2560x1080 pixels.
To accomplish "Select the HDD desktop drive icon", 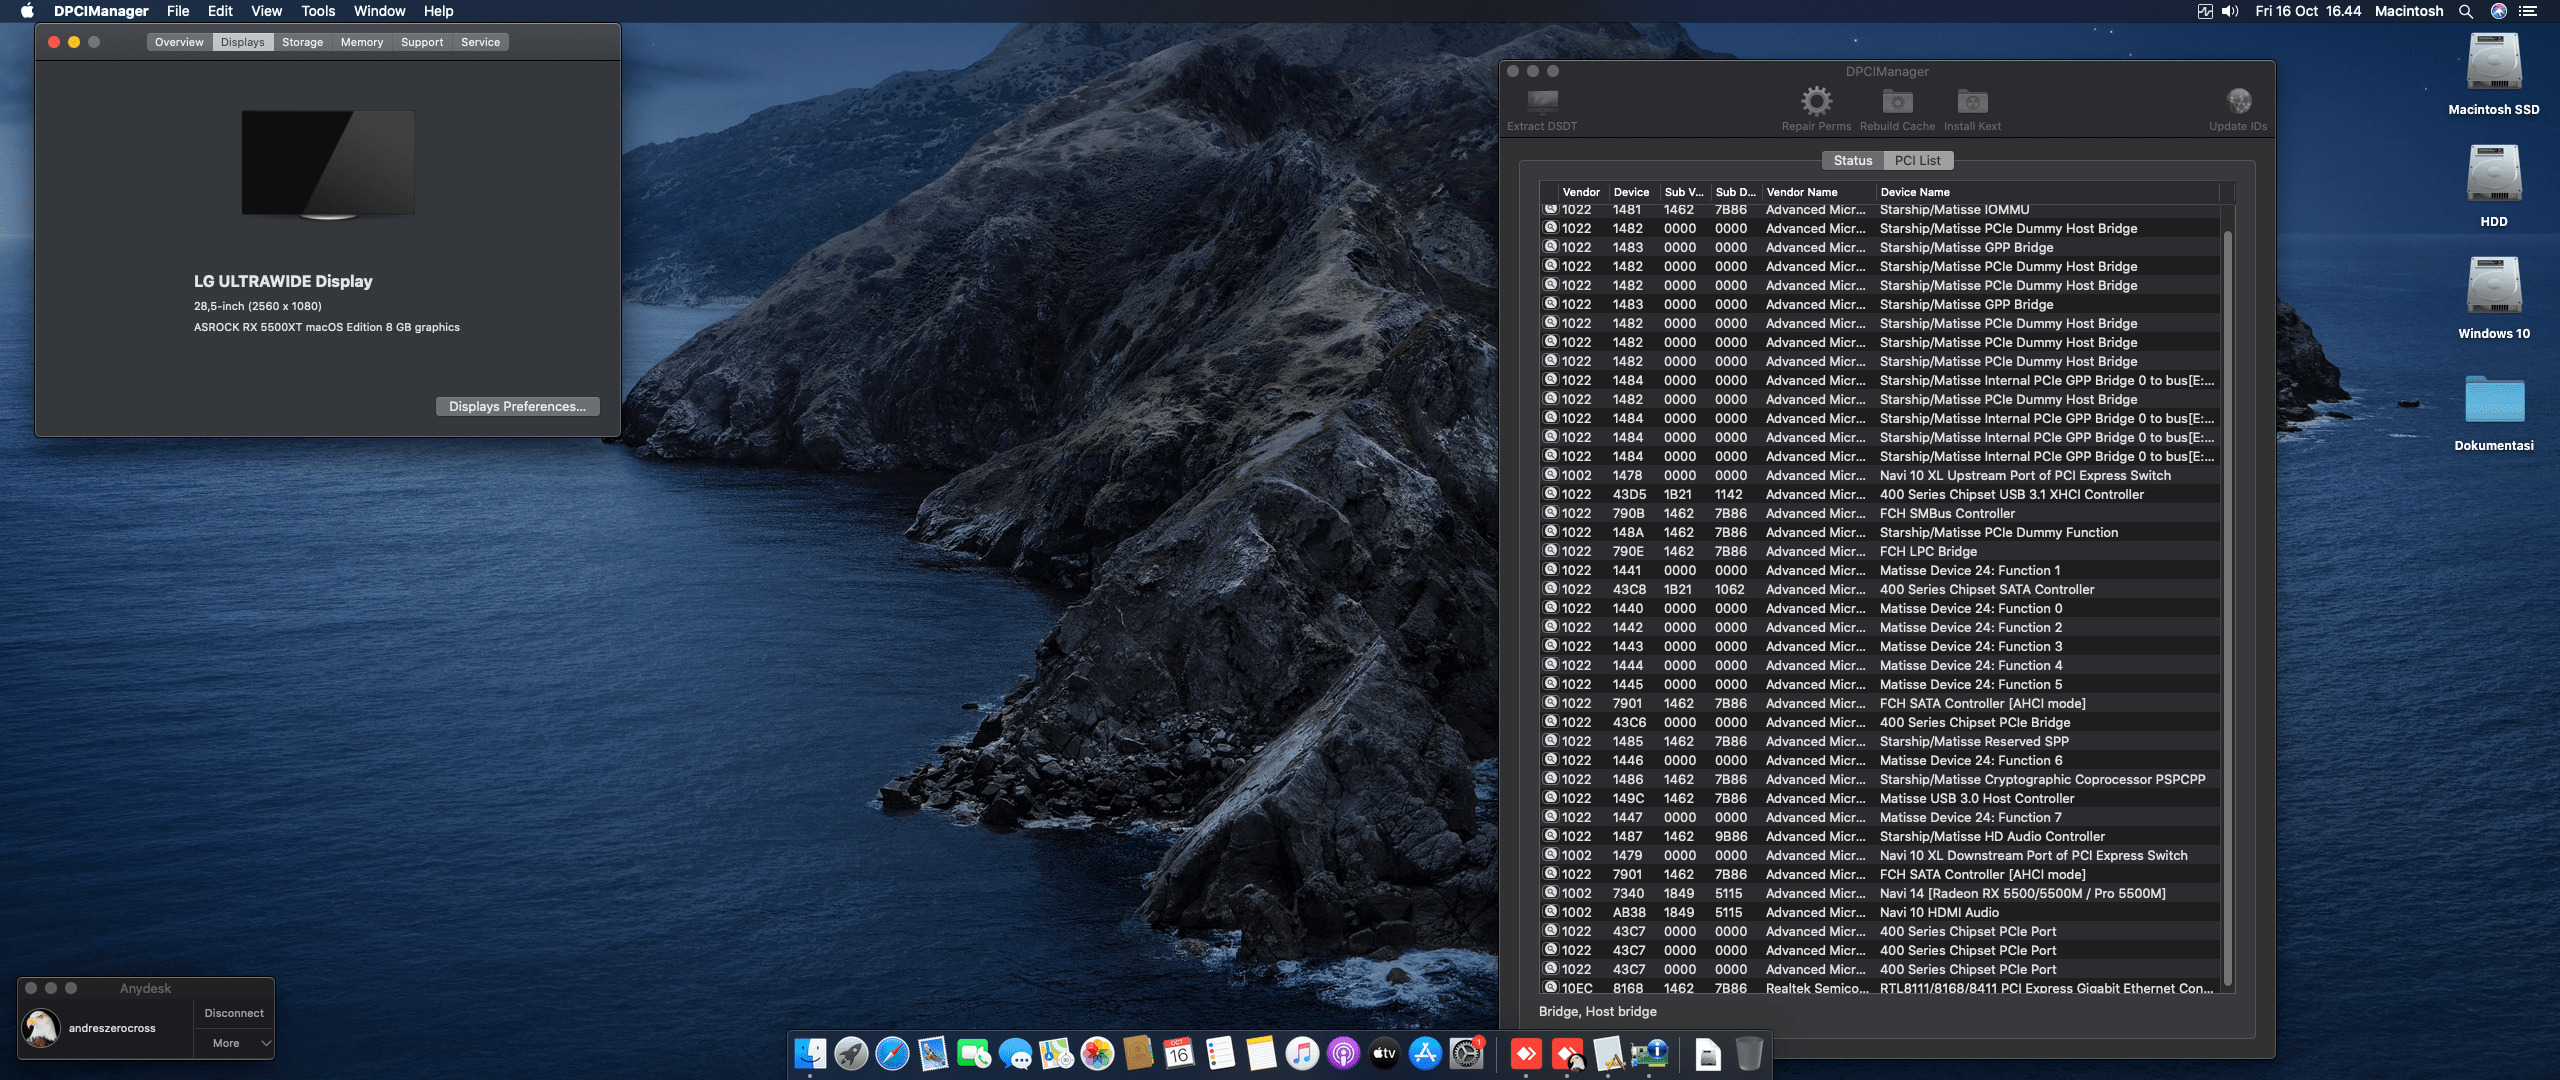I will 2494,187.
